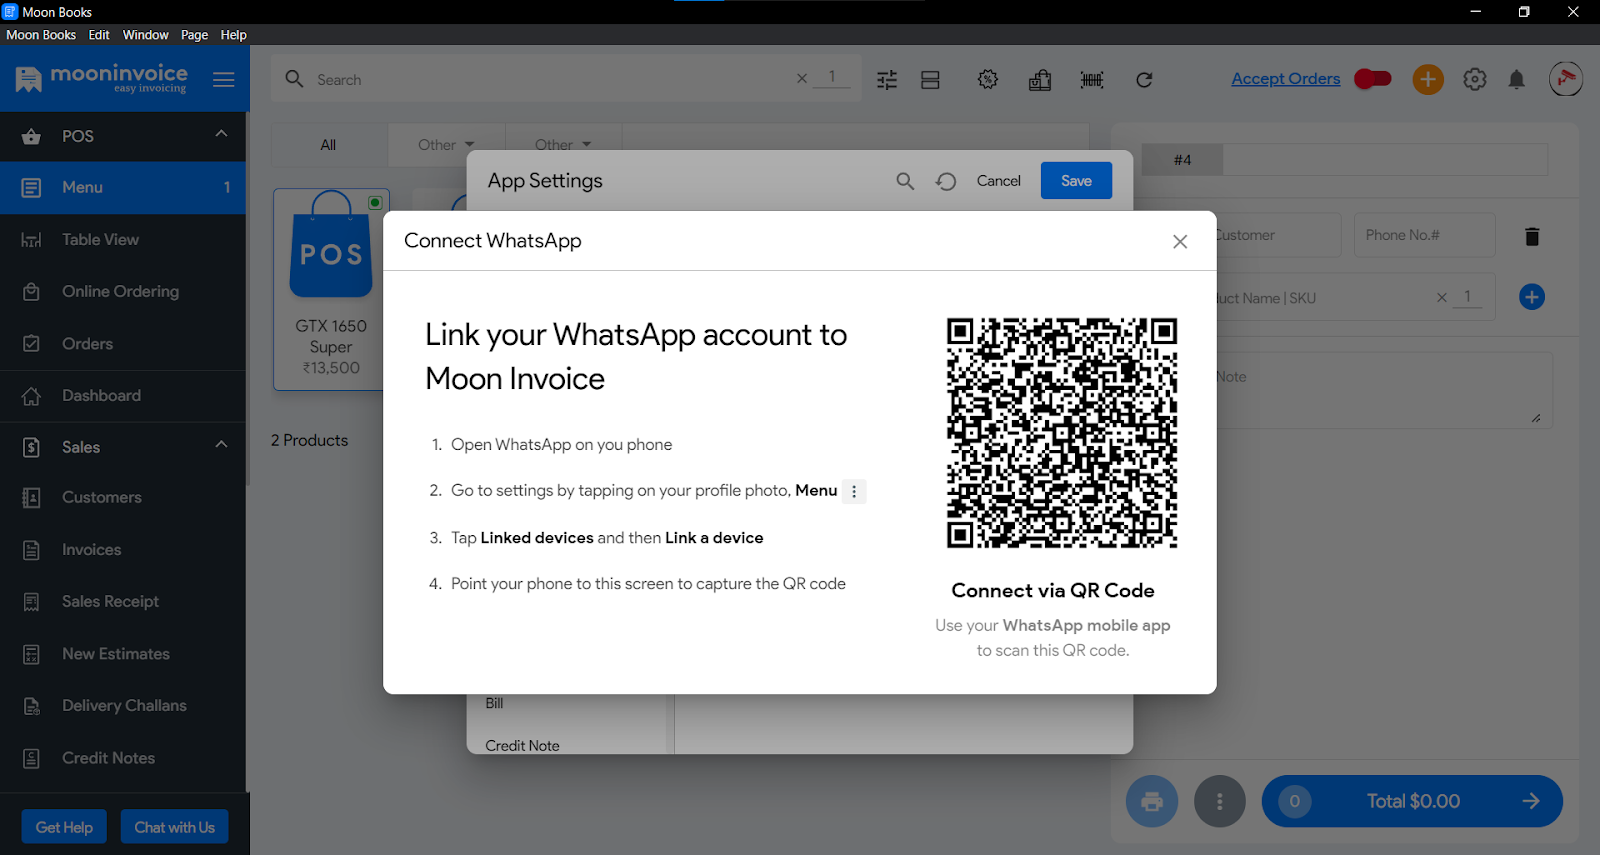Open Delivery Challans in the sidebar

pyautogui.click(x=123, y=705)
